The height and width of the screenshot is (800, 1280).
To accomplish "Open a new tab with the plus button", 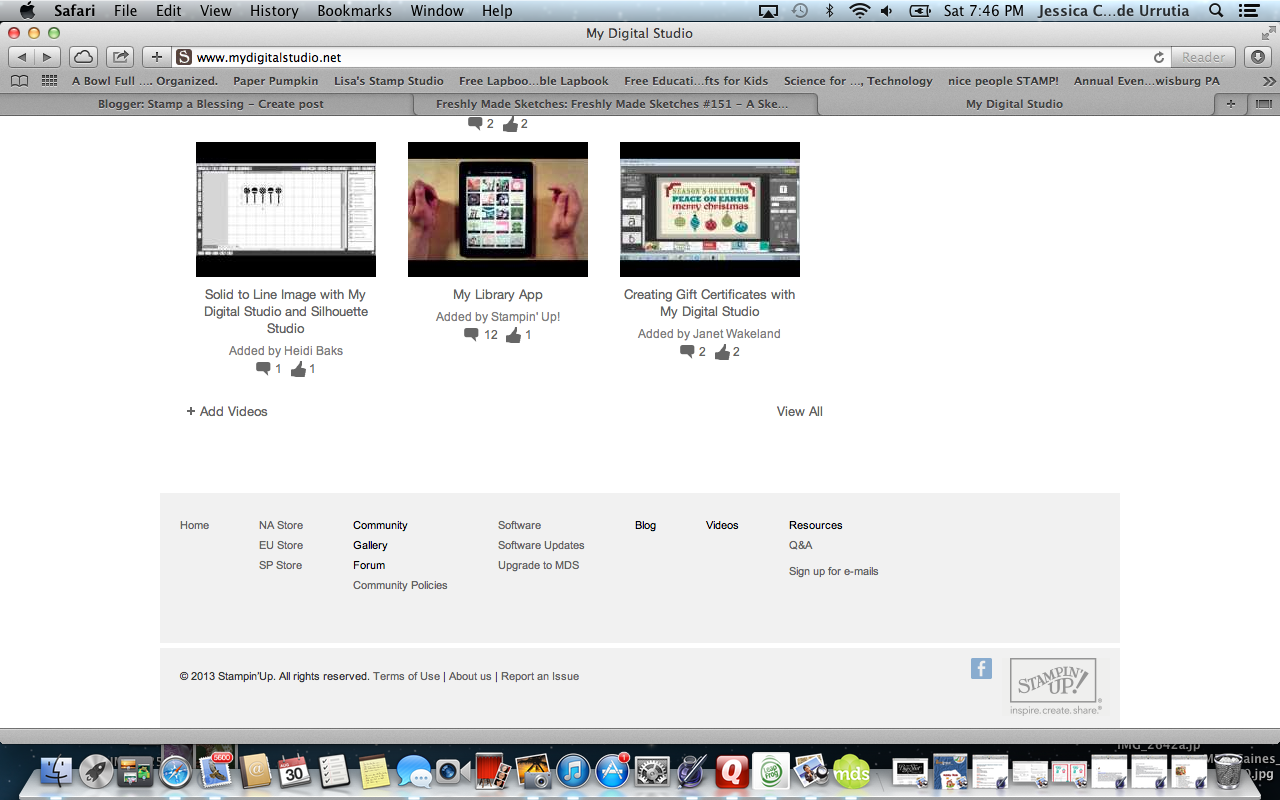I will click(x=1230, y=104).
